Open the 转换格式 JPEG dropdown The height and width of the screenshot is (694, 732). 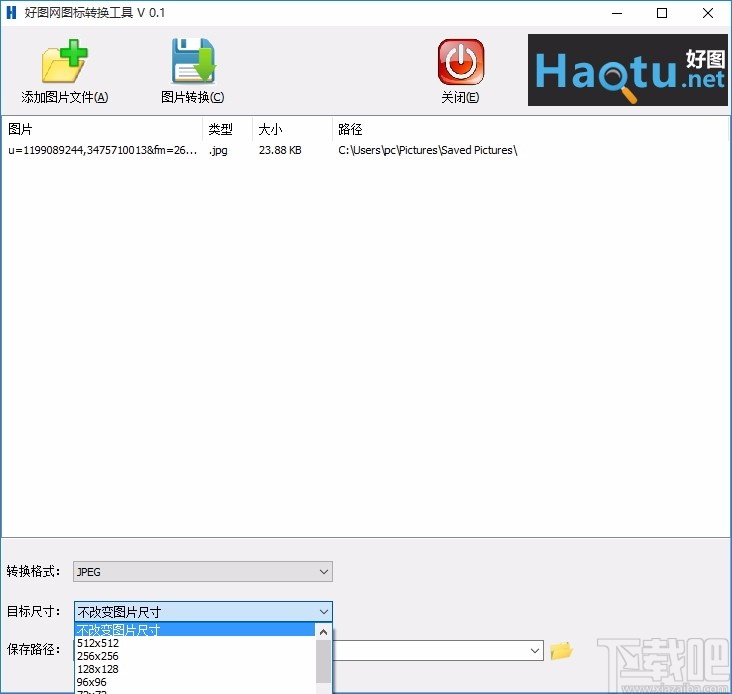pyautogui.click(x=203, y=572)
